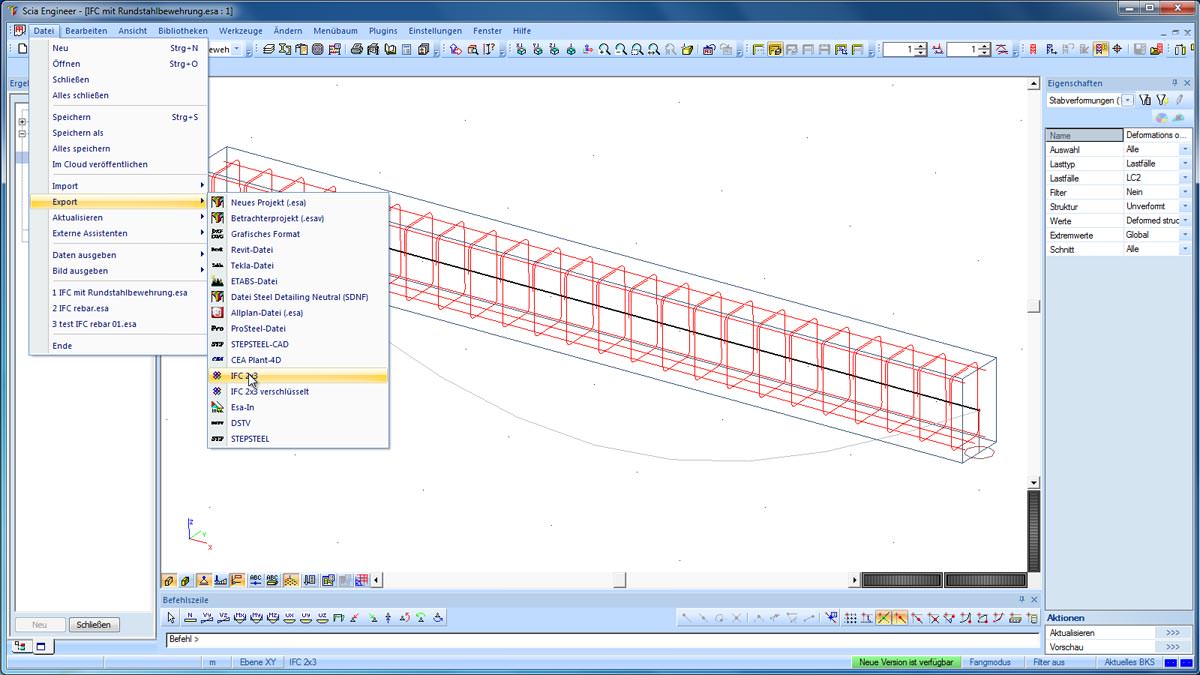The image size is (1200, 675).
Task: Open the Lastfälle dropdown in properties
Action: (x=1185, y=177)
